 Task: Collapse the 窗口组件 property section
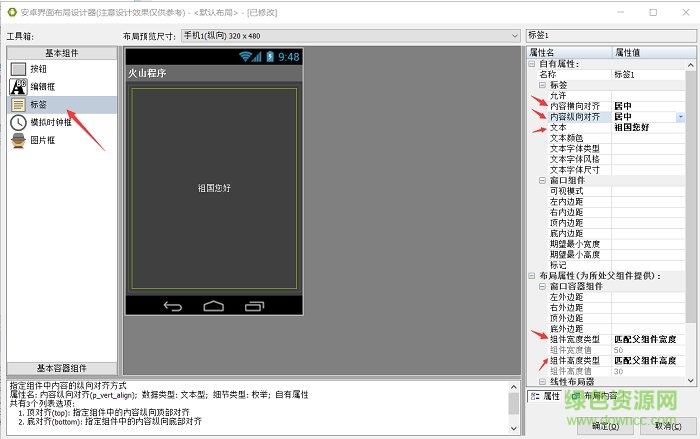[x=541, y=180]
